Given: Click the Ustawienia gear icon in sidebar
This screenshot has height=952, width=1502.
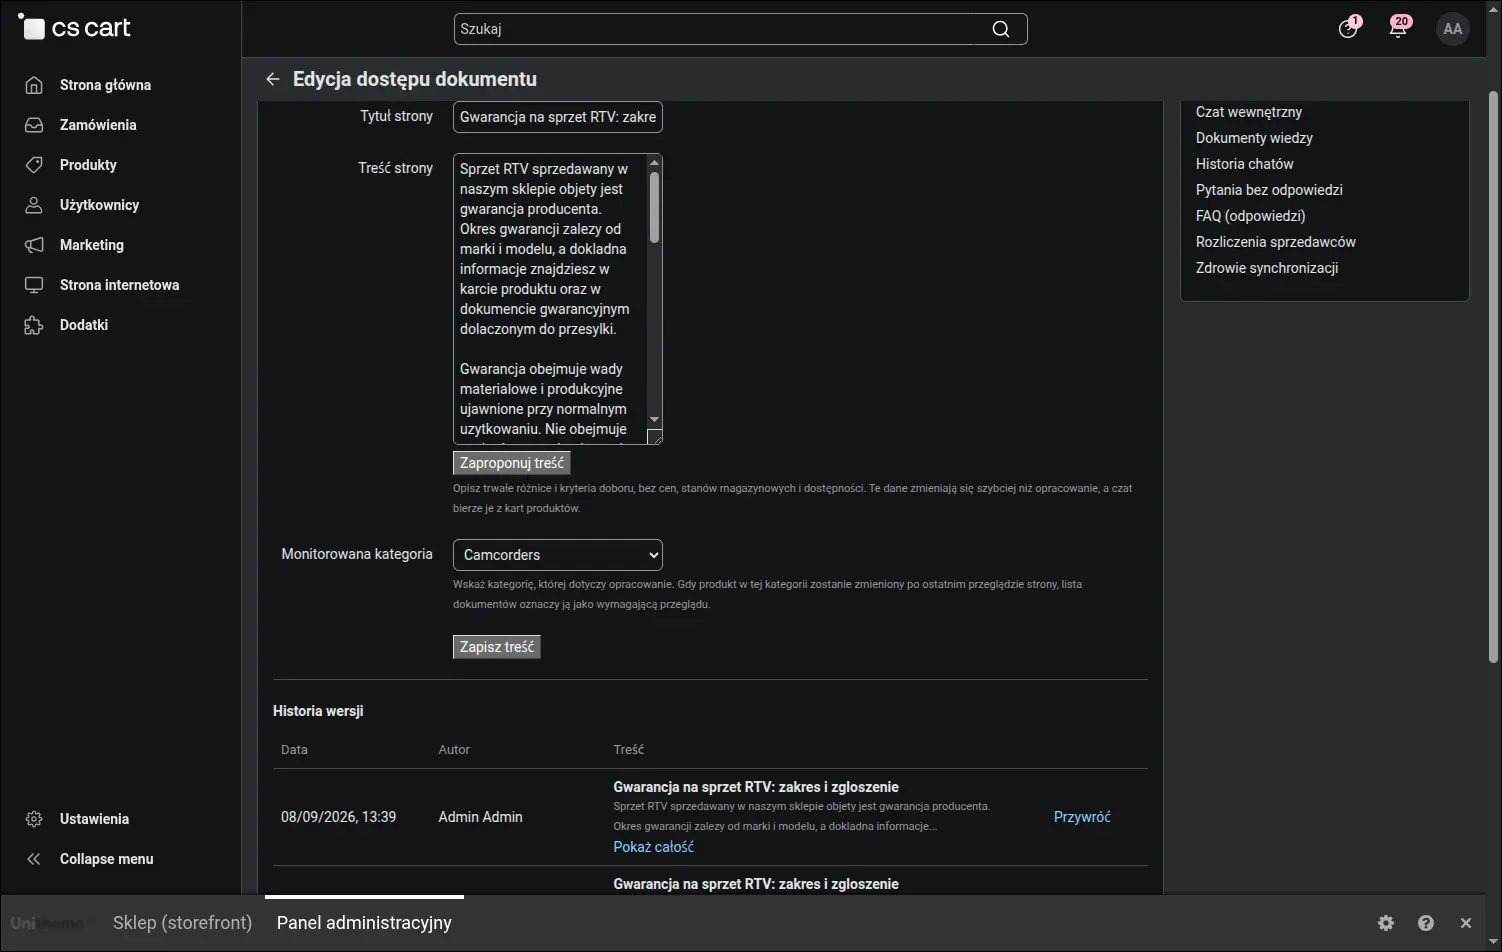Looking at the screenshot, I should (x=34, y=819).
